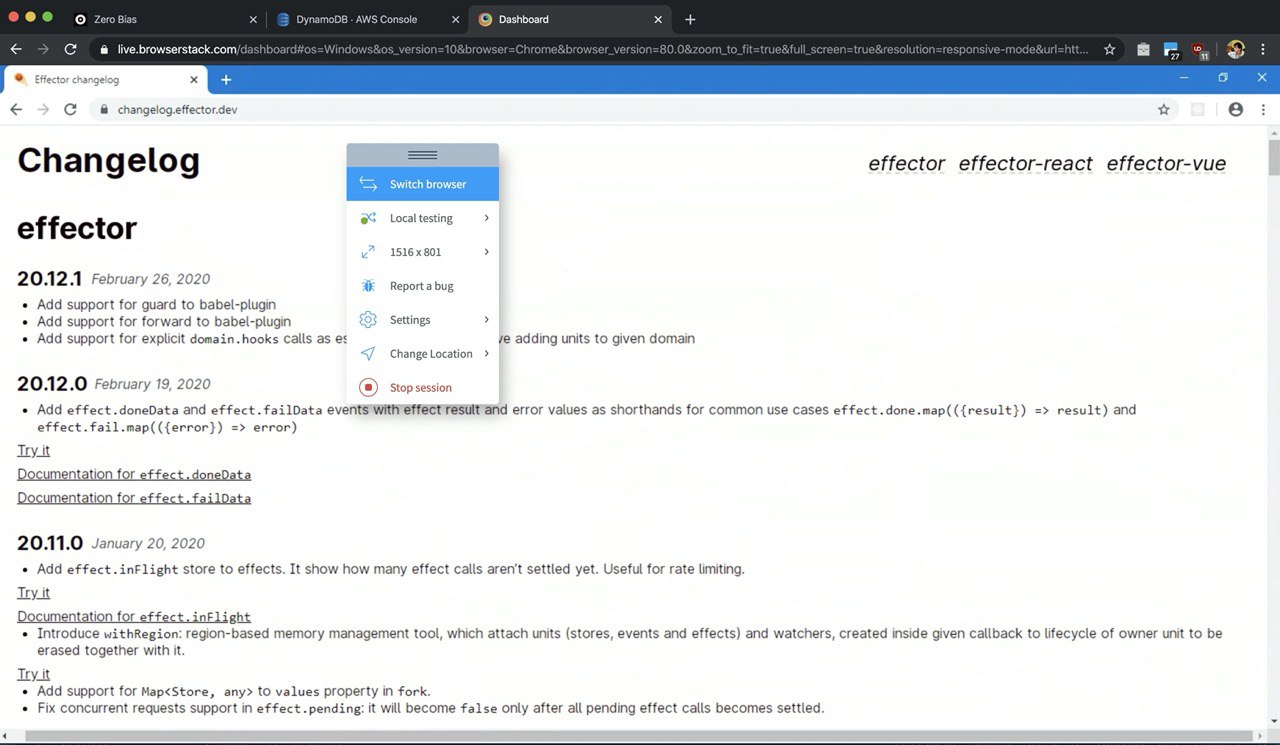Click the resolution resize arrows icon
This screenshot has height=745, width=1280.
pos(368,252)
